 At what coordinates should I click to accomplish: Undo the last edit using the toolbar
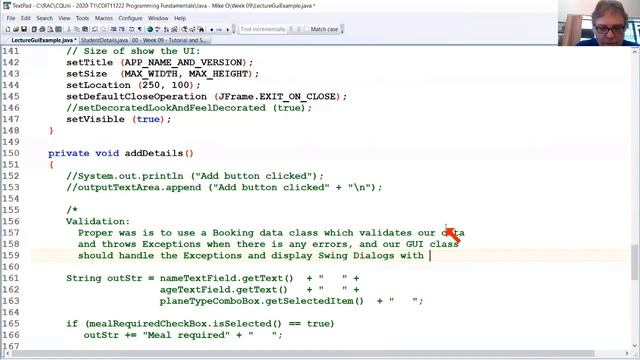click(x=94, y=29)
